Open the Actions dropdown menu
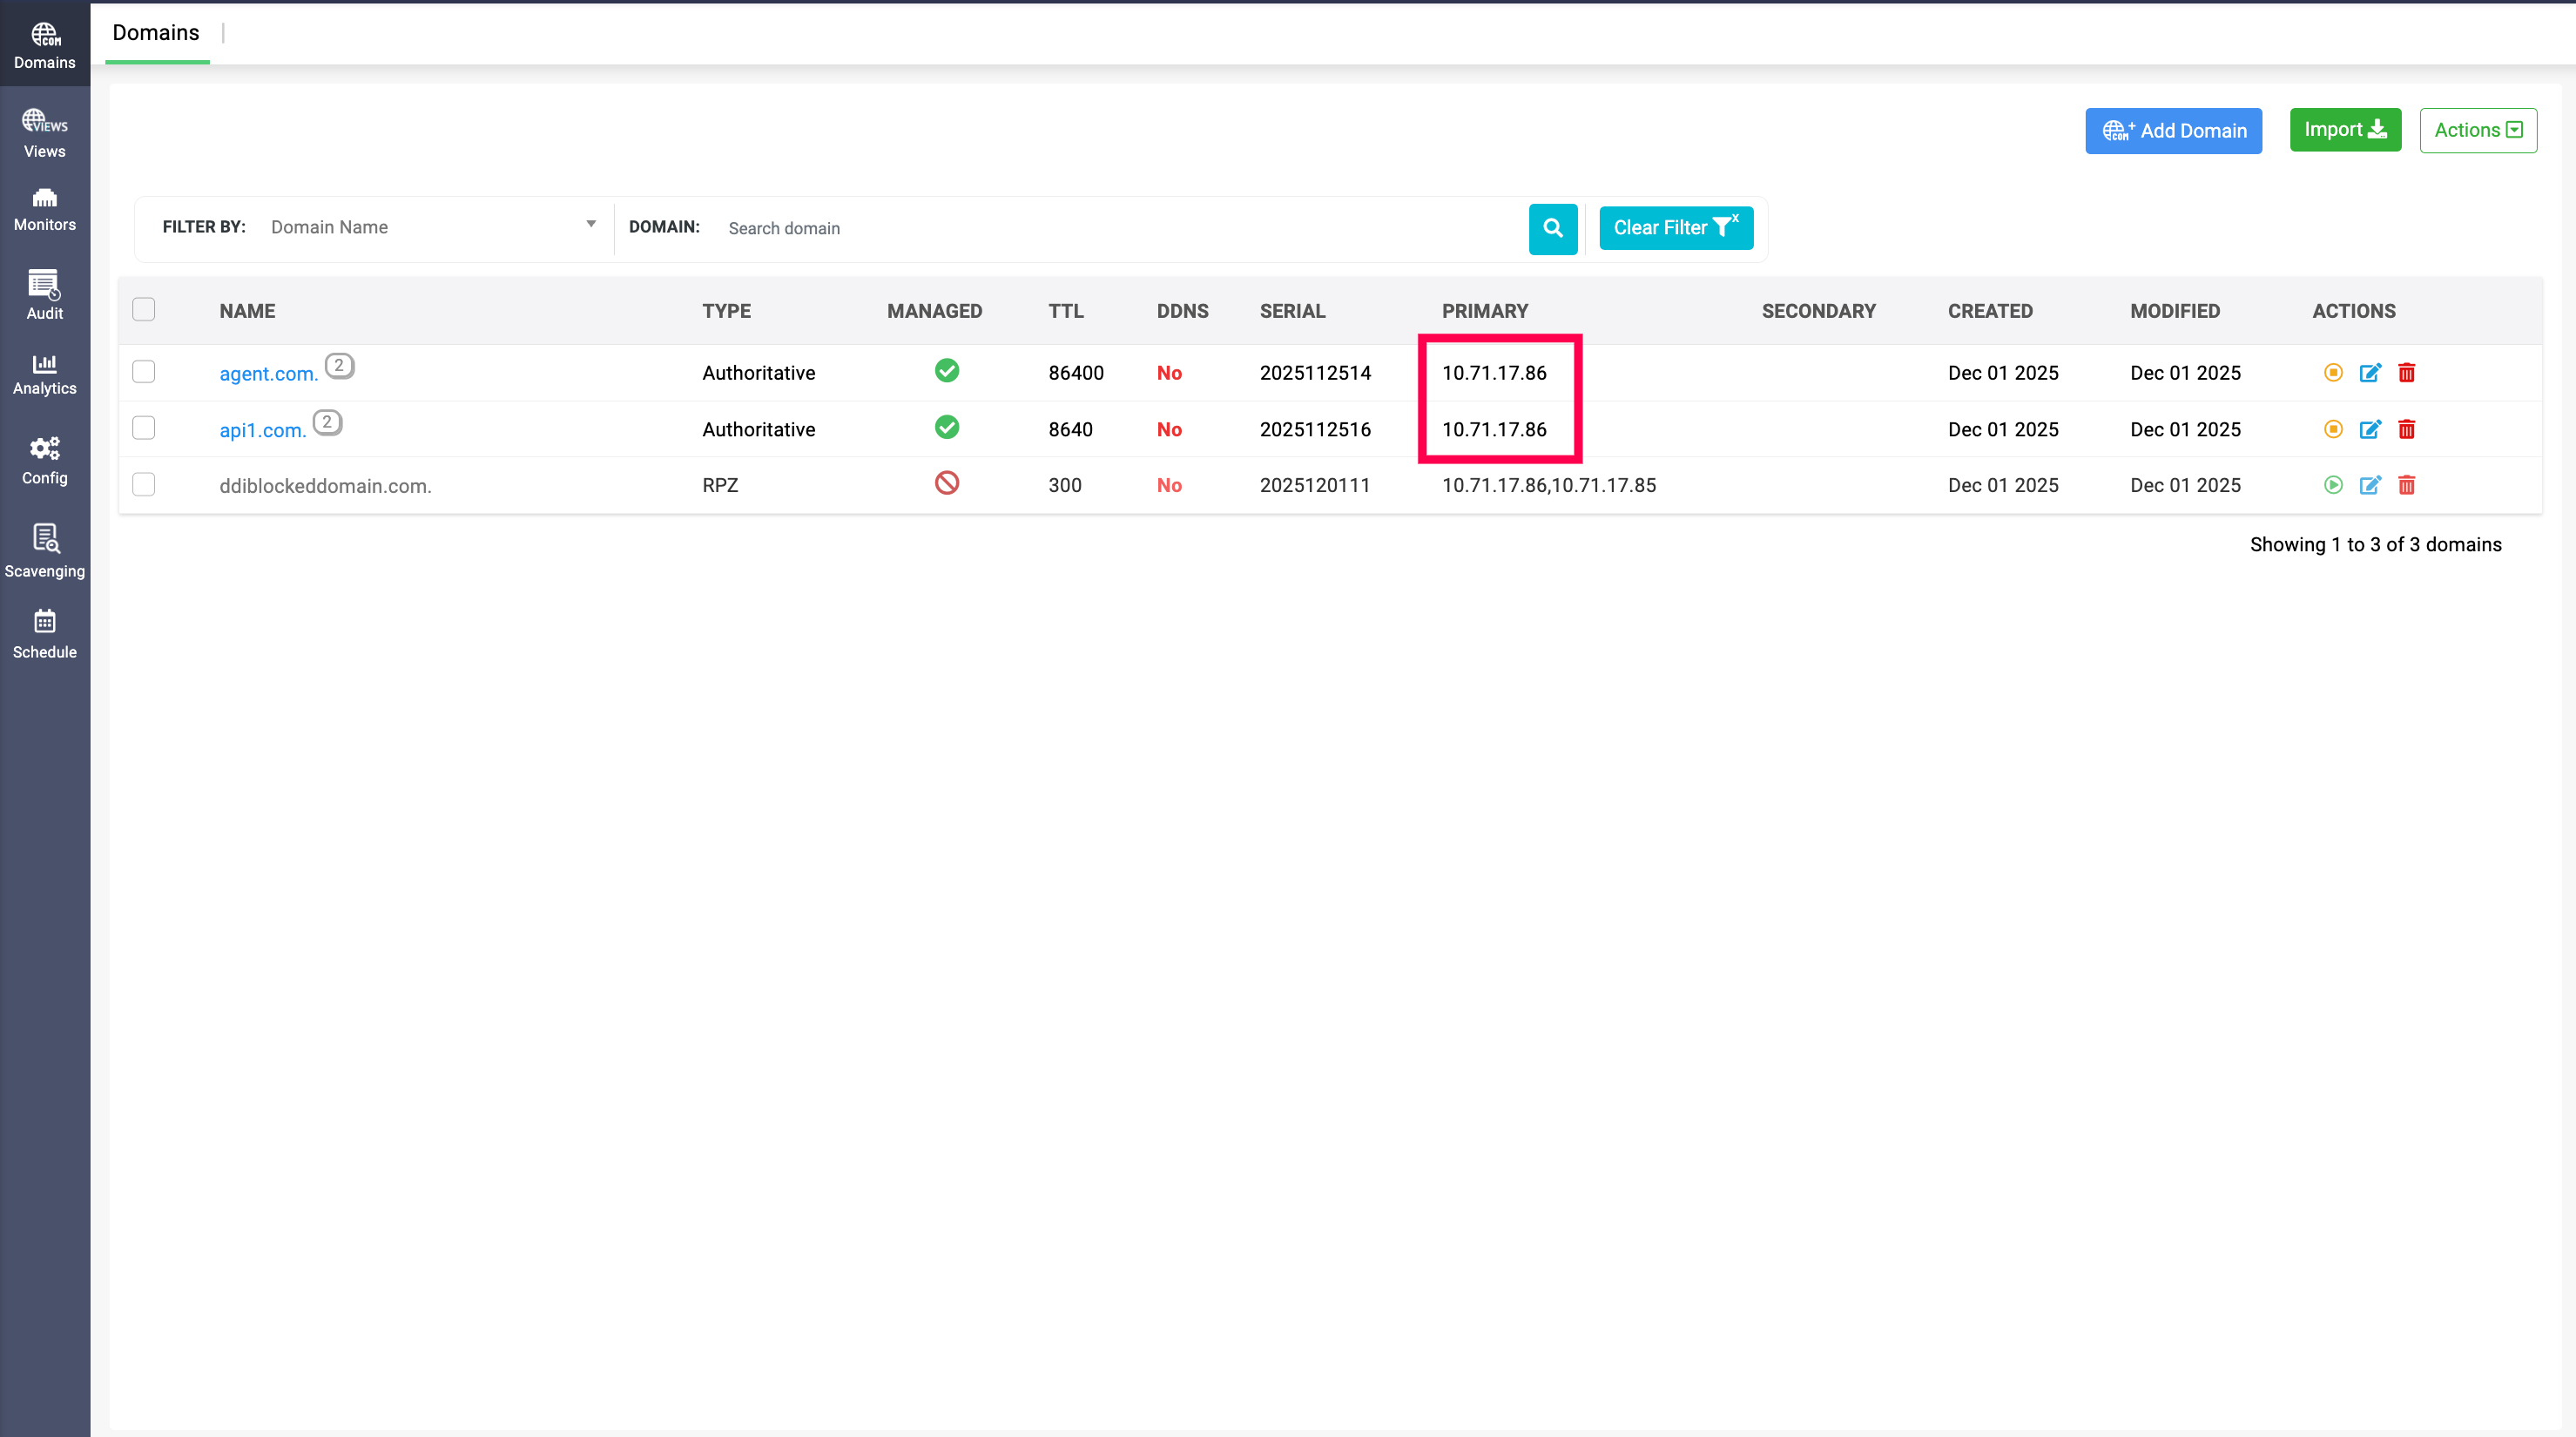The height and width of the screenshot is (1437, 2576). pyautogui.click(x=2477, y=130)
